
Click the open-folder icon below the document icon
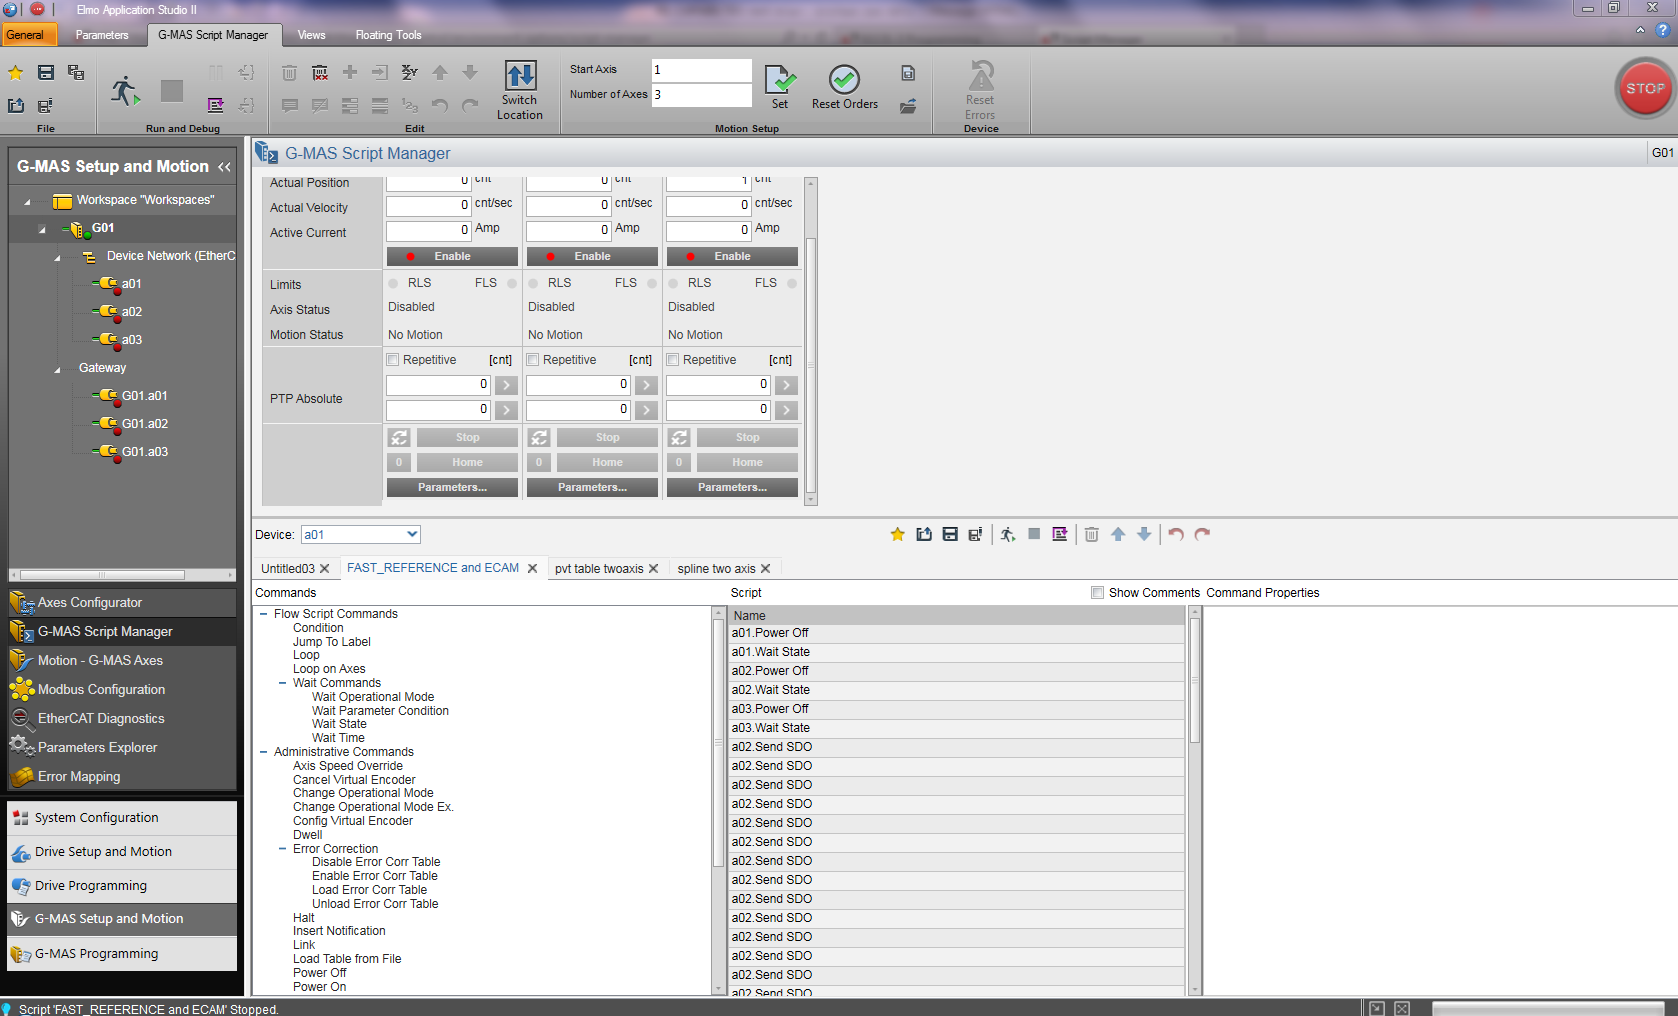click(x=908, y=106)
